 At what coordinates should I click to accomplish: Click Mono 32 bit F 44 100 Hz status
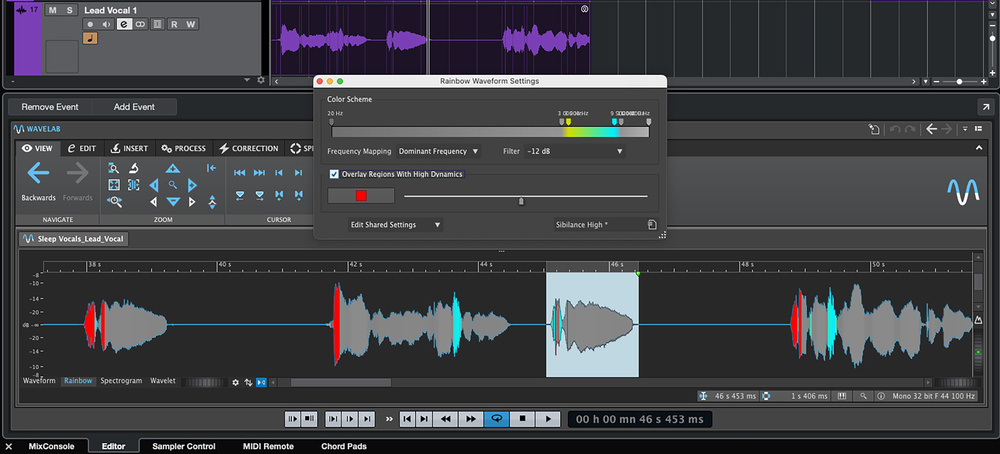pos(932,396)
